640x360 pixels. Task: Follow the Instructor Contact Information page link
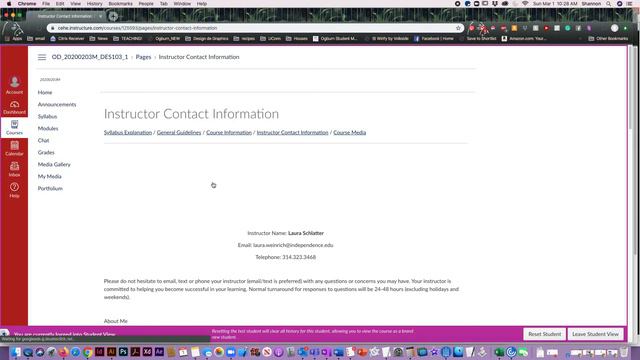pos(292,133)
